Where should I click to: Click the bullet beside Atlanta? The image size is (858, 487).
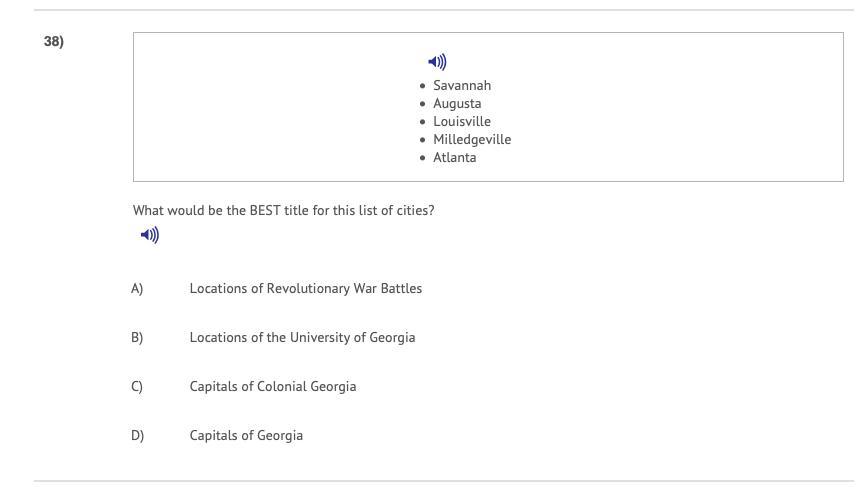click(423, 159)
